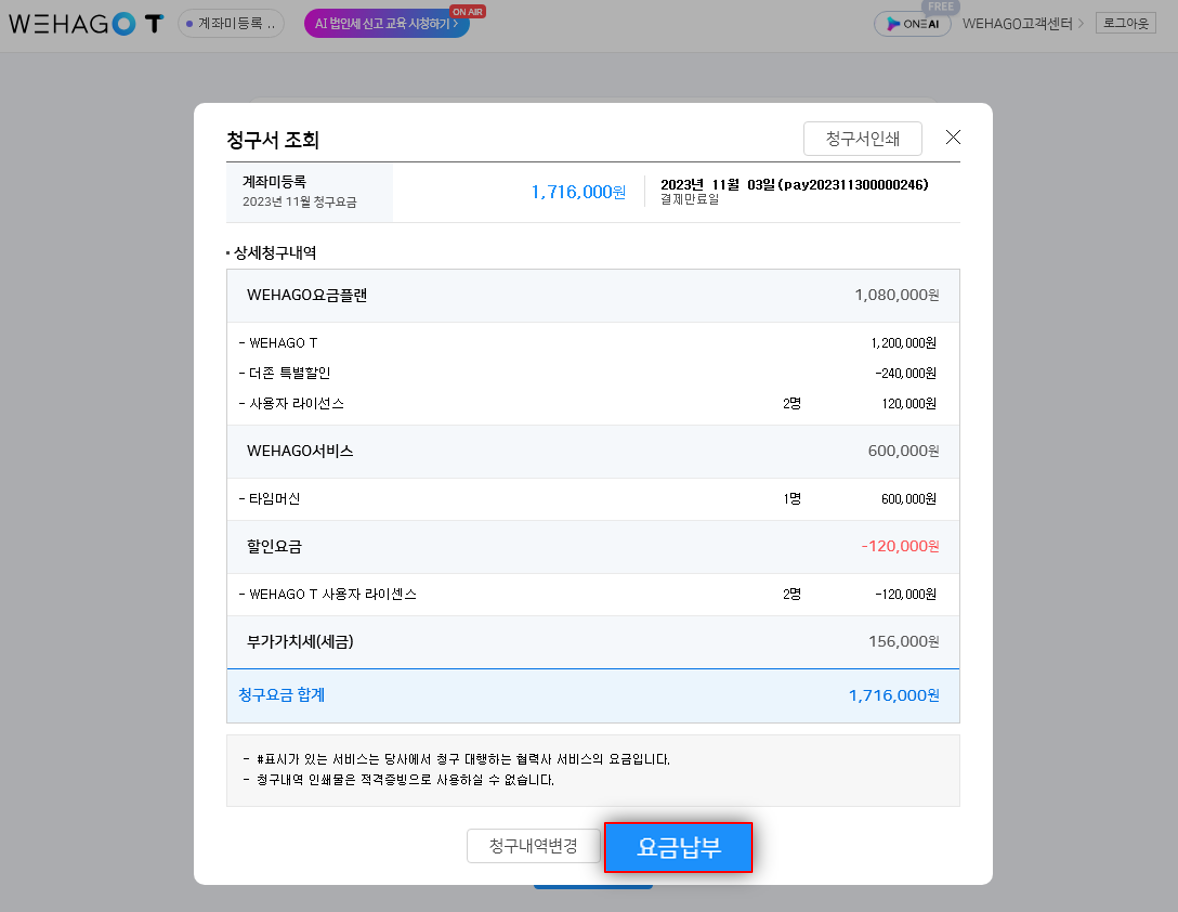Image resolution: width=1178 pixels, height=912 pixels.
Task: Close the 청구서 조회 dialog
Action: (x=953, y=137)
